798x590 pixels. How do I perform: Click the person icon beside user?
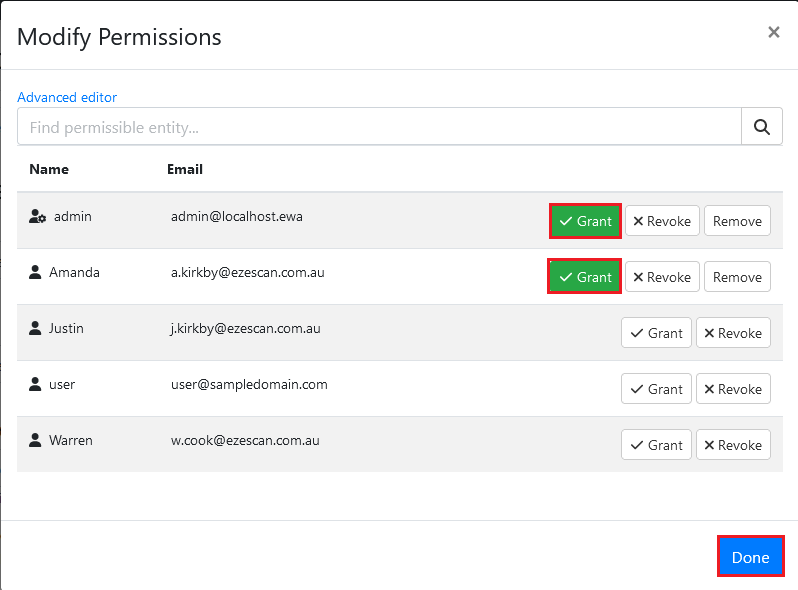(35, 384)
